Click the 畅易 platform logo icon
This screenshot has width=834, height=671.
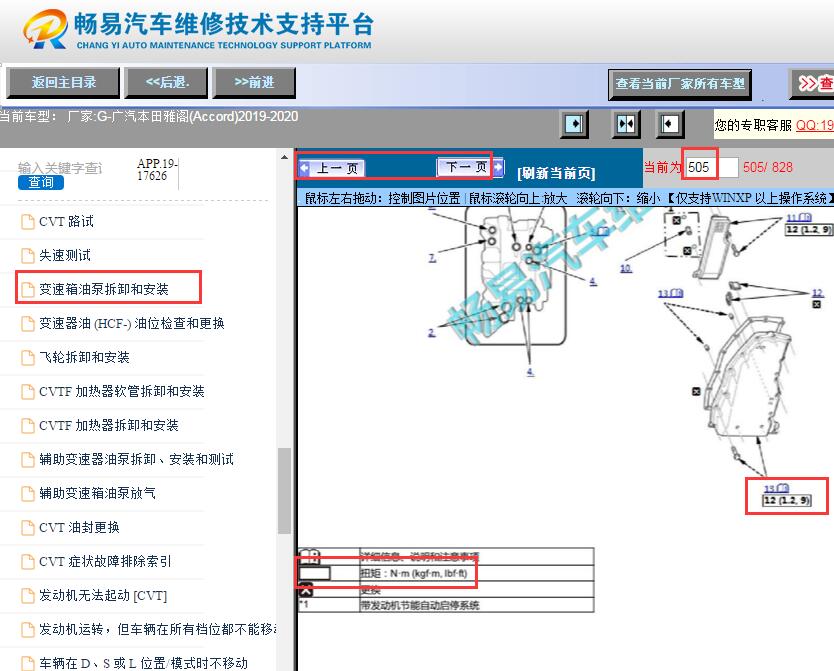point(45,30)
